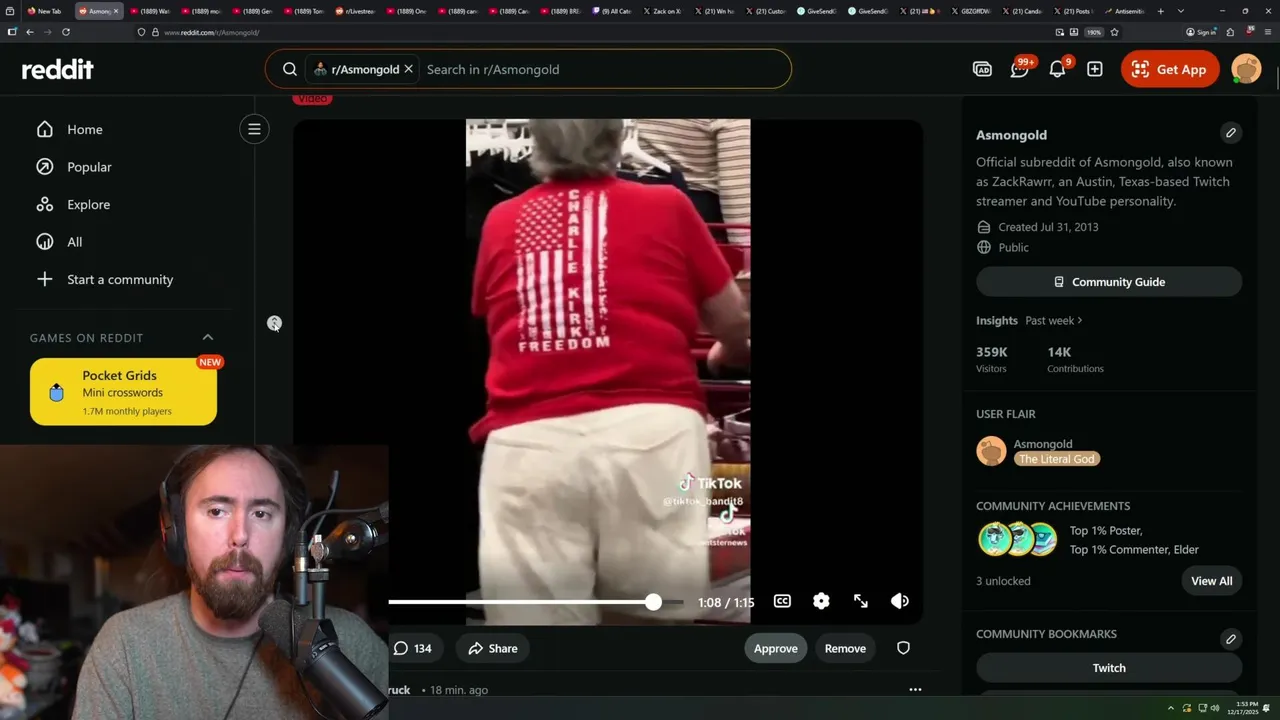Switch to Zack on X browser tab
The width and height of the screenshot is (1280, 720).
pos(663,11)
